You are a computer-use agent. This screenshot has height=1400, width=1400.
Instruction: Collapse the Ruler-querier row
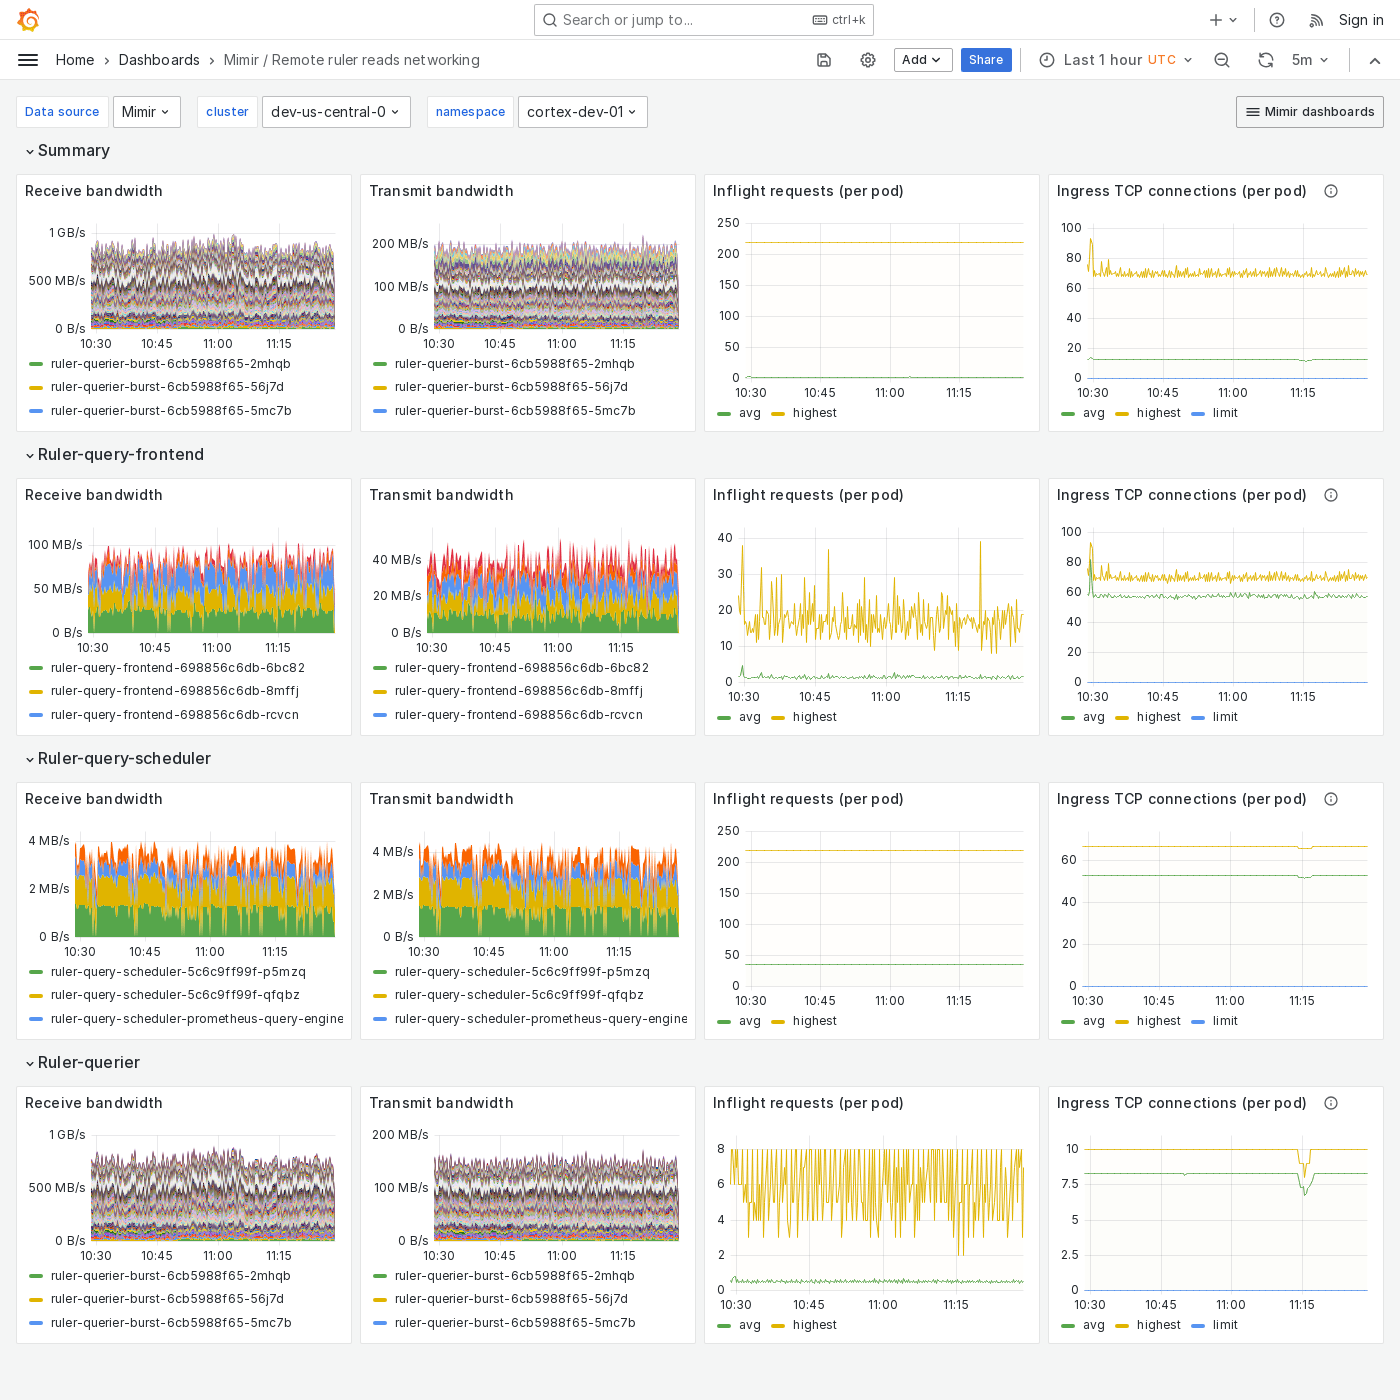coord(30,1063)
